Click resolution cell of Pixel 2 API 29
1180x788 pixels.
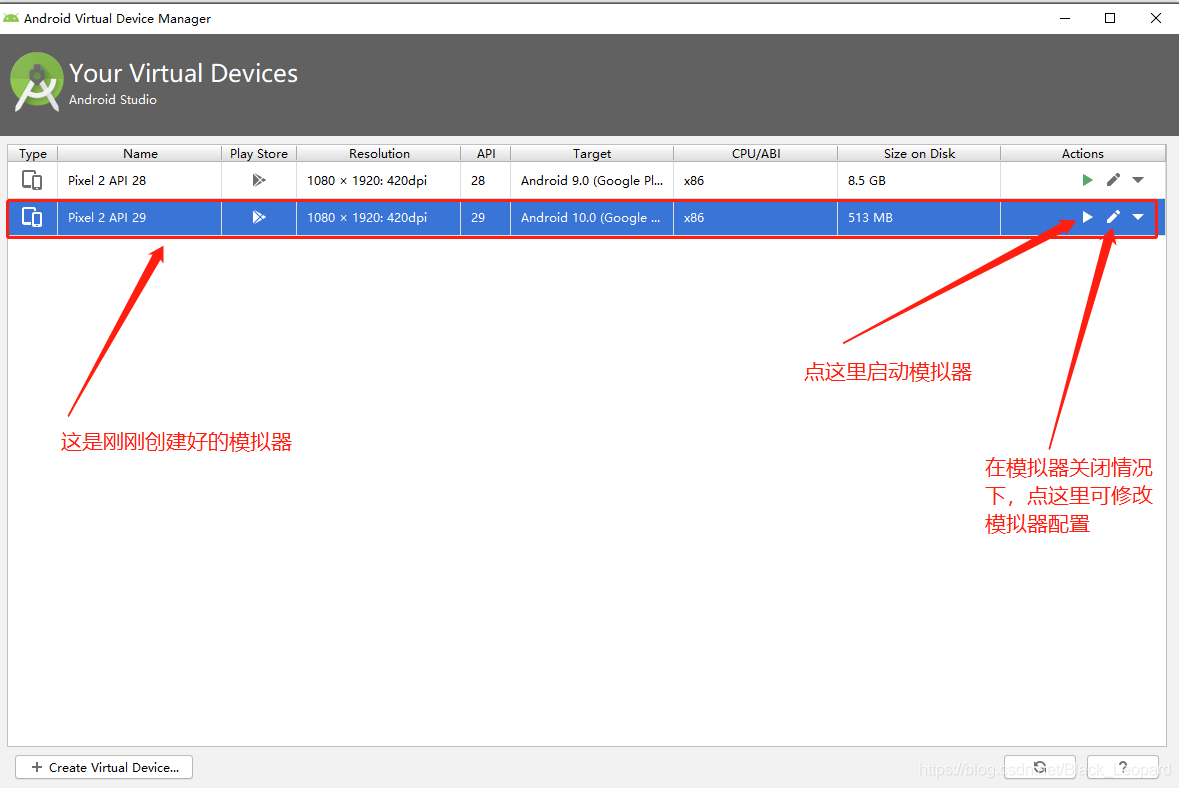click(379, 217)
